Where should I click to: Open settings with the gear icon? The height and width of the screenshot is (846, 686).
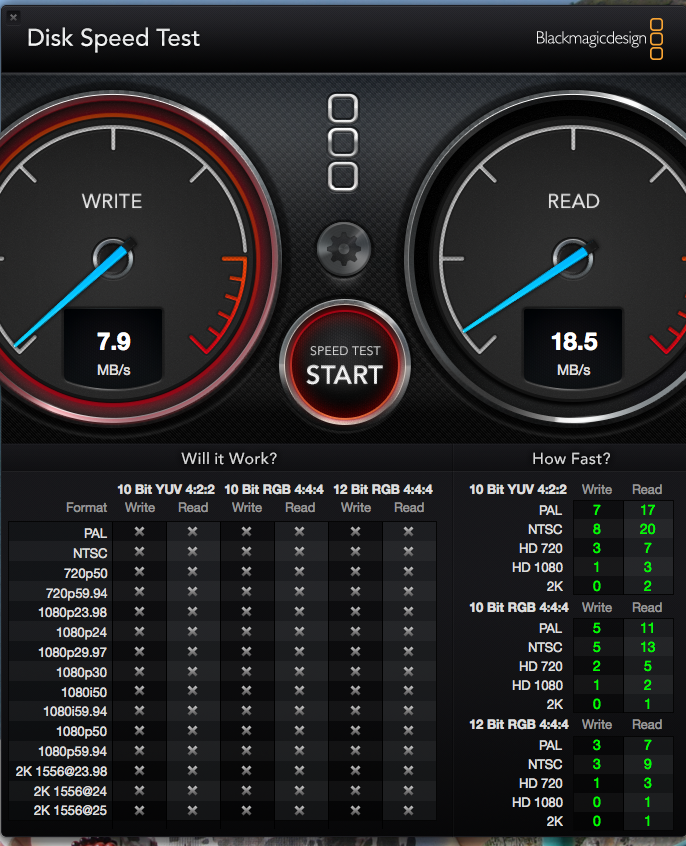[343, 245]
